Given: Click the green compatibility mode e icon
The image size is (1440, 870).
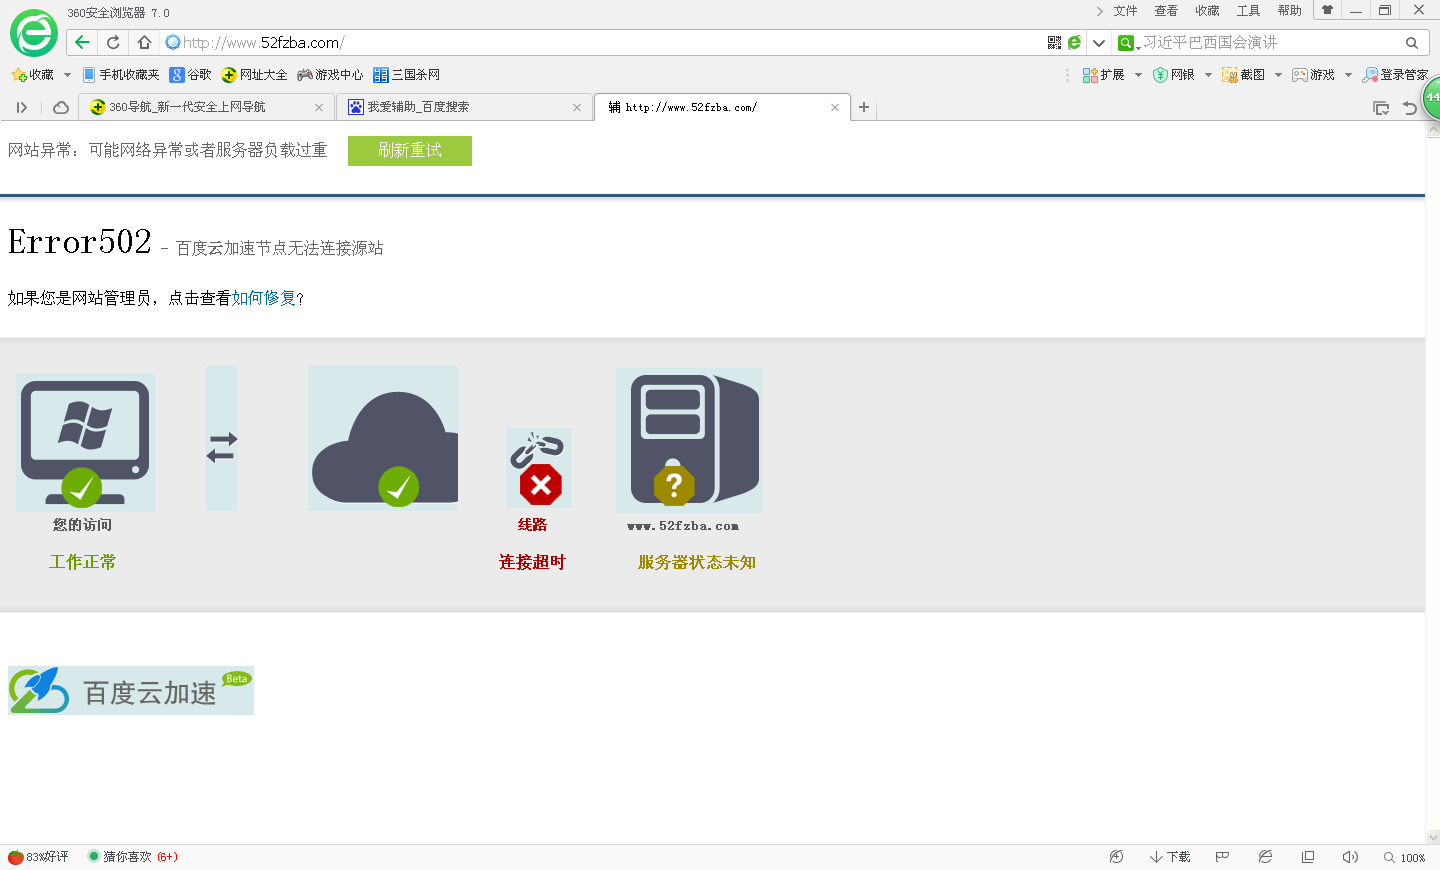Looking at the screenshot, I should click(1074, 43).
